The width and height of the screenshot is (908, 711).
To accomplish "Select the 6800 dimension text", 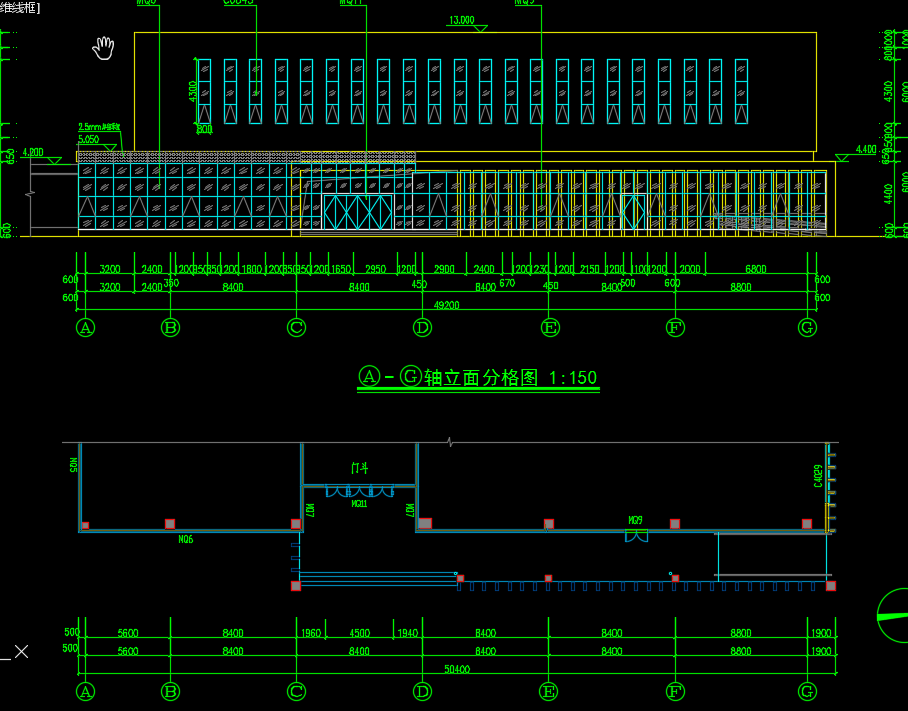I will (x=756, y=269).
